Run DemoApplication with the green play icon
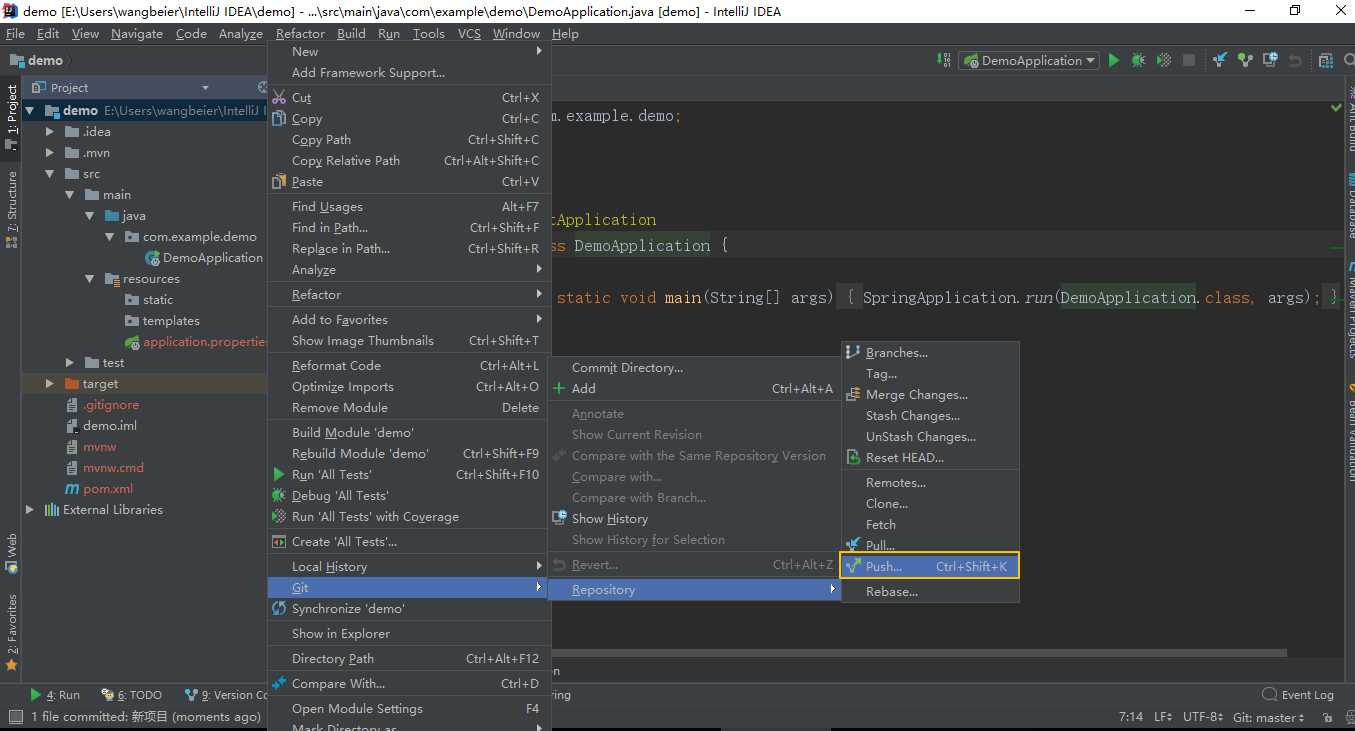This screenshot has height=731, width=1355. [1114, 60]
